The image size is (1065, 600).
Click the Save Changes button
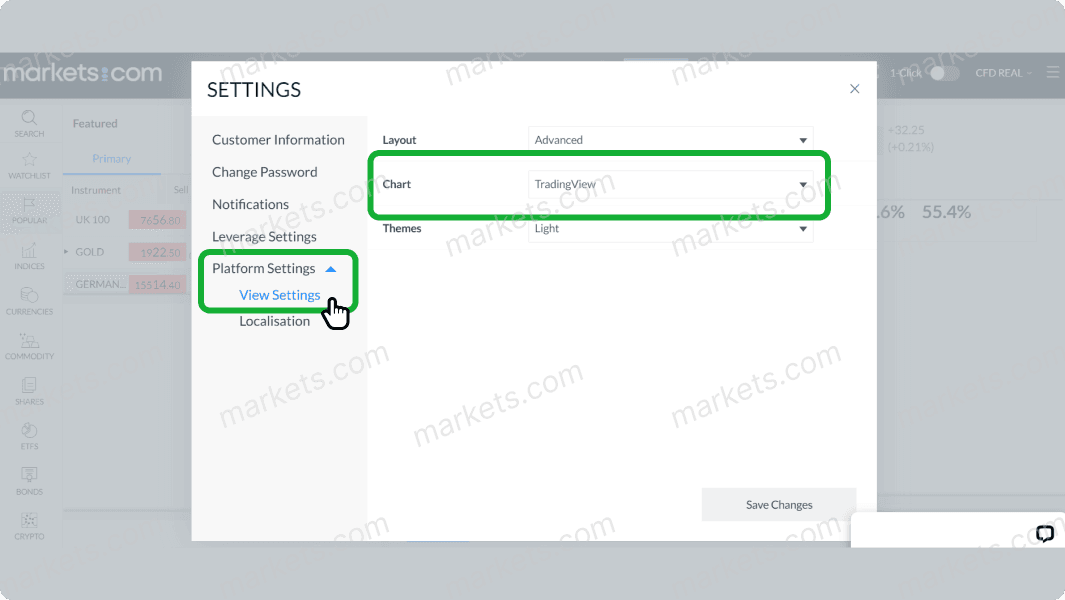778,504
